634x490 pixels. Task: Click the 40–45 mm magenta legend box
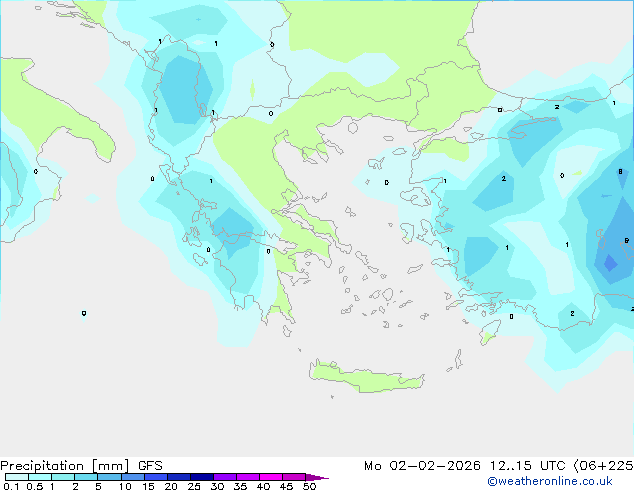tap(271, 477)
